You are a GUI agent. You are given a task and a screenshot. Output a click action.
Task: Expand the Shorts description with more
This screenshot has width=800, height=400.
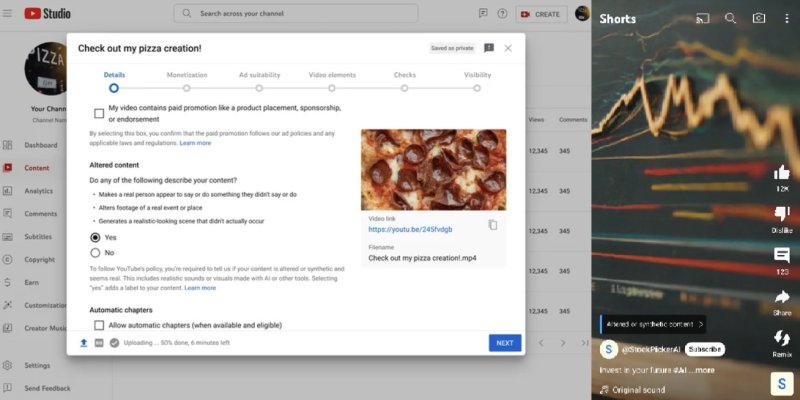pyautogui.click(x=705, y=370)
